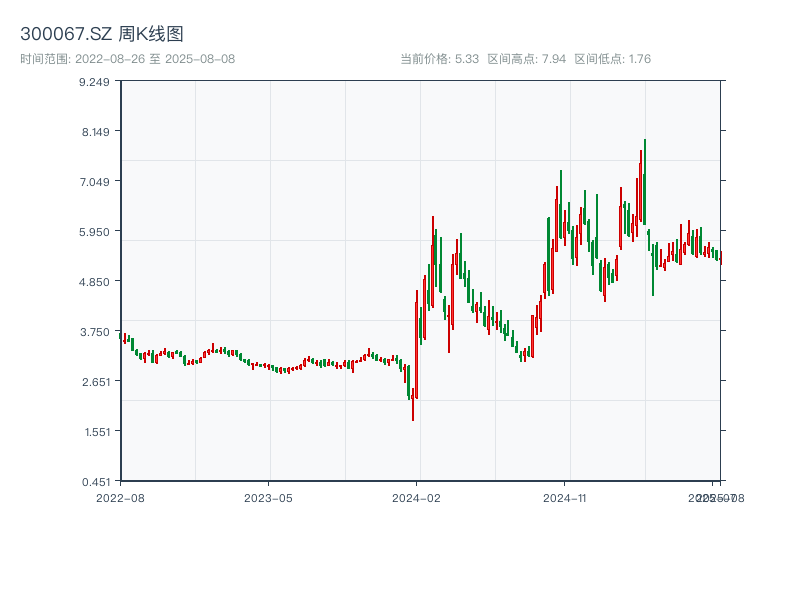This screenshot has height=600, width=800.
Task: Click the x-axis label 2022-08
Action: coord(120,498)
